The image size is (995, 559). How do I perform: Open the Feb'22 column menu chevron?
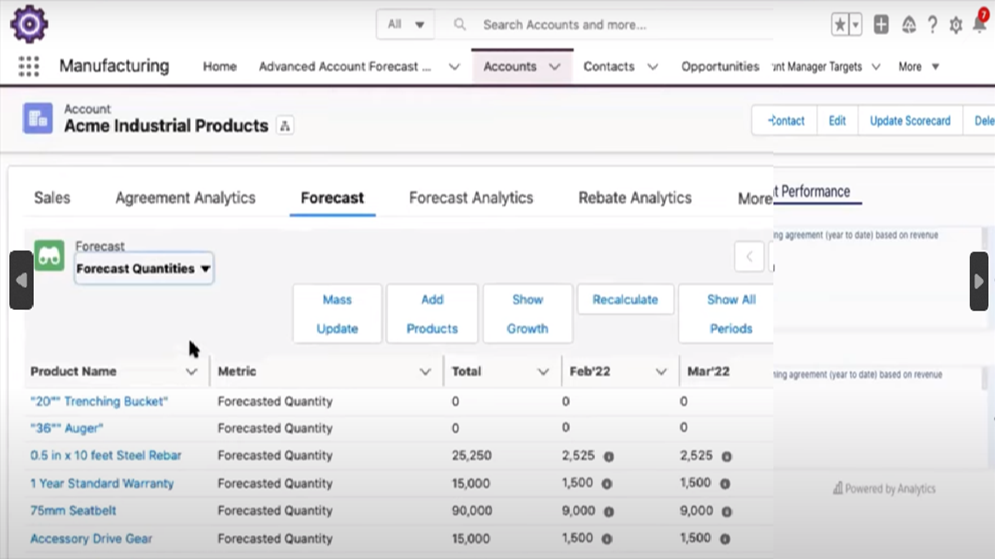click(x=661, y=372)
